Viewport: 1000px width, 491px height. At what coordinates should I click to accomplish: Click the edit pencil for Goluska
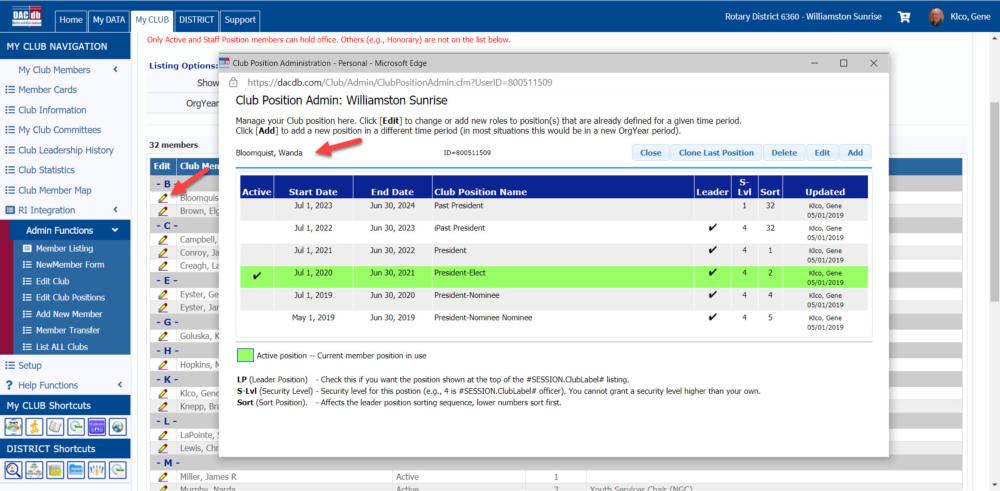[x=163, y=336]
